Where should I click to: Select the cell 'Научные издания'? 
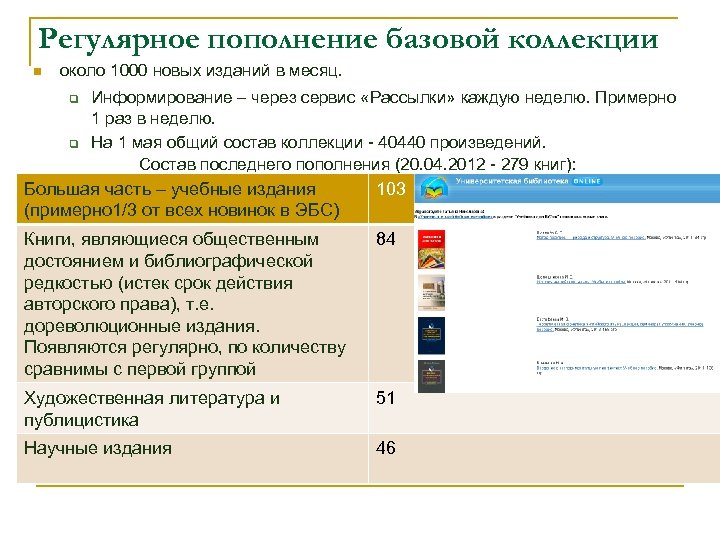(192, 458)
